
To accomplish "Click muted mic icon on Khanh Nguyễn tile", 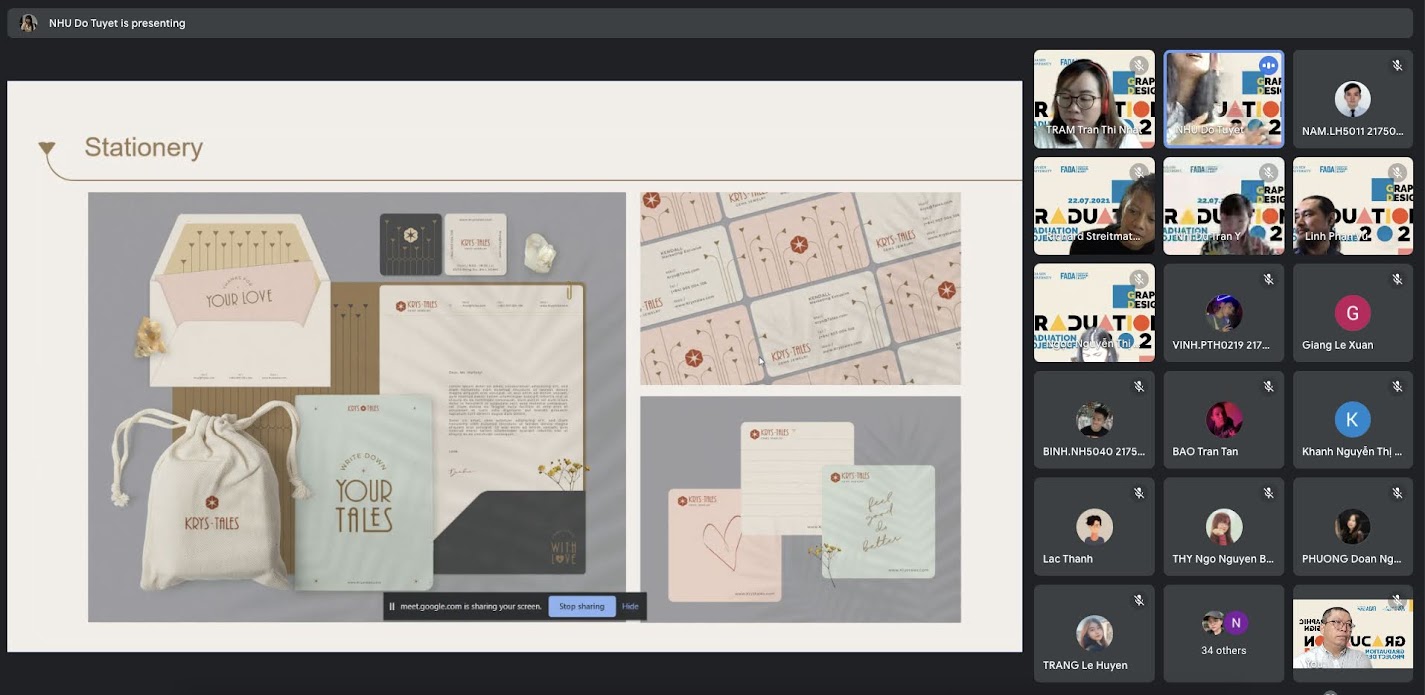I will click(1397, 386).
